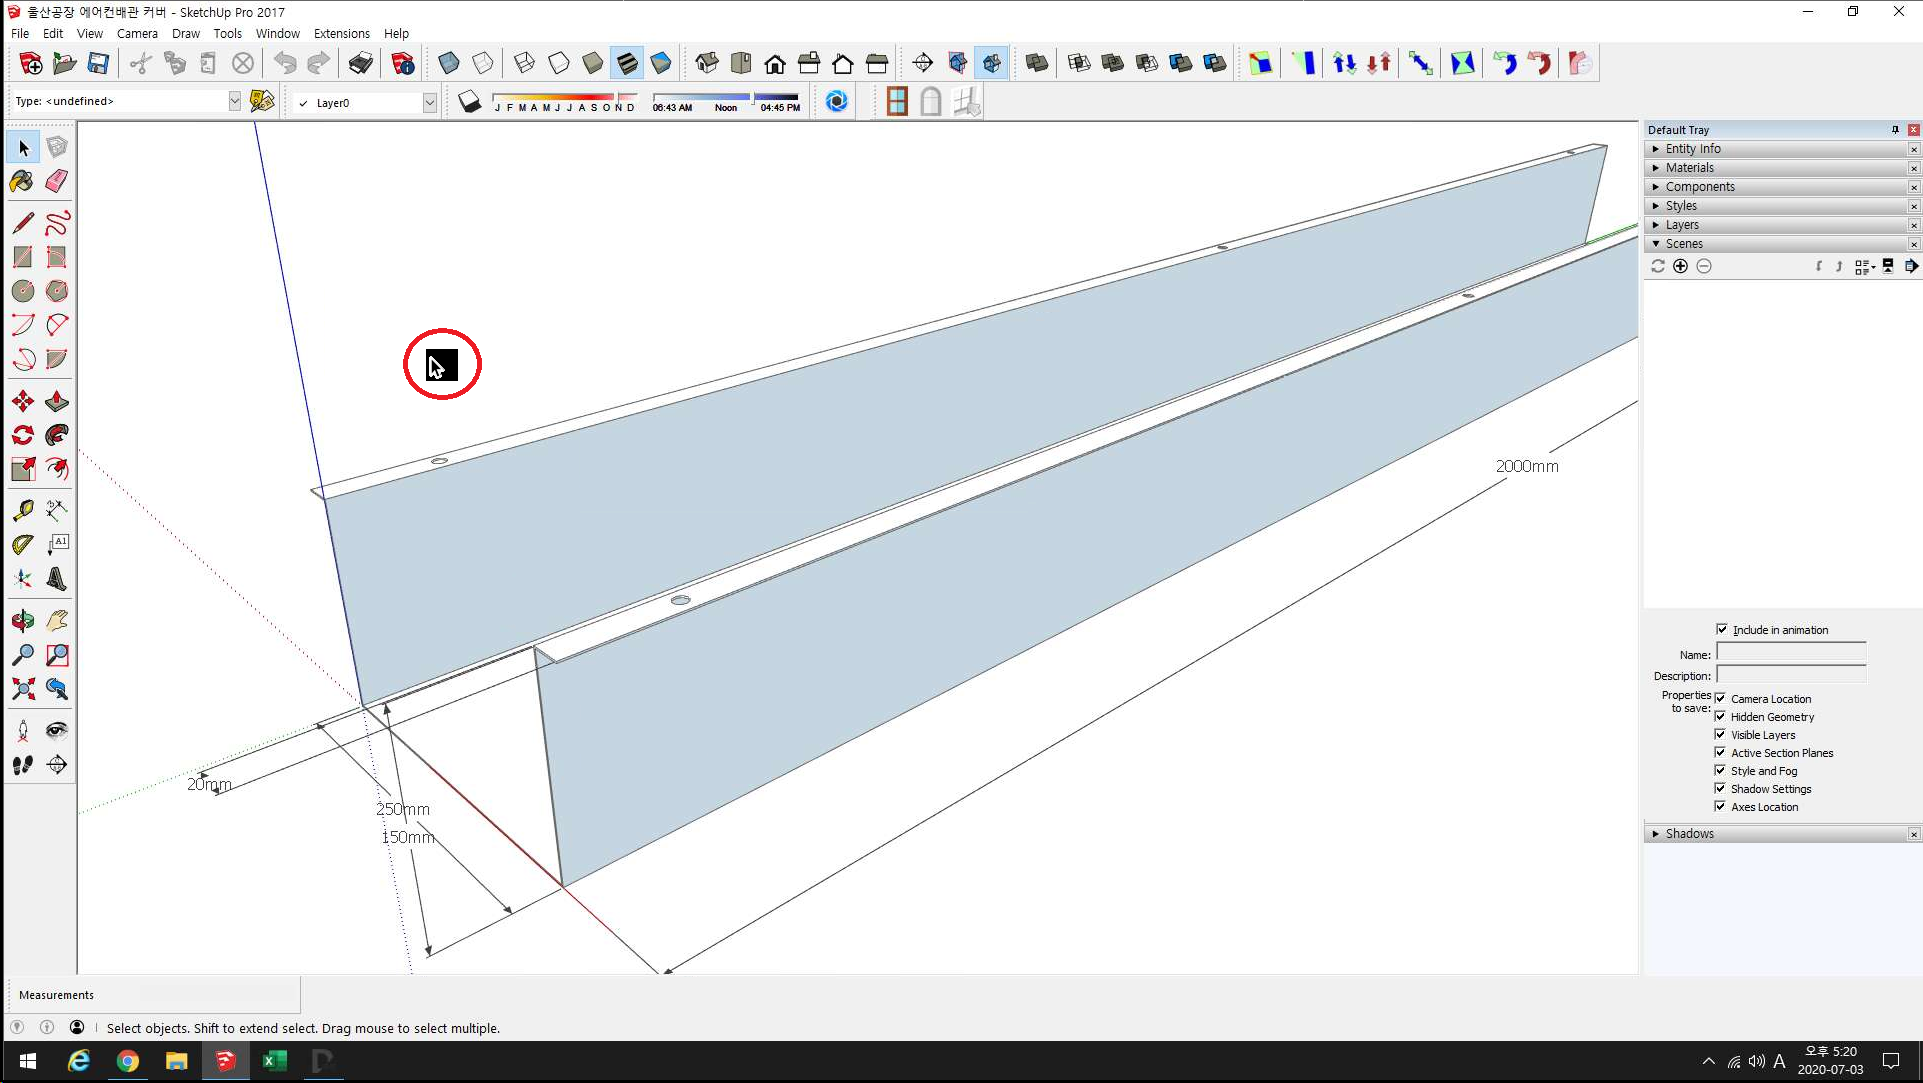Expand the Entity Info panel
Image resolution: width=1923 pixels, height=1083 pixels.
click(x=1692, y=149)
